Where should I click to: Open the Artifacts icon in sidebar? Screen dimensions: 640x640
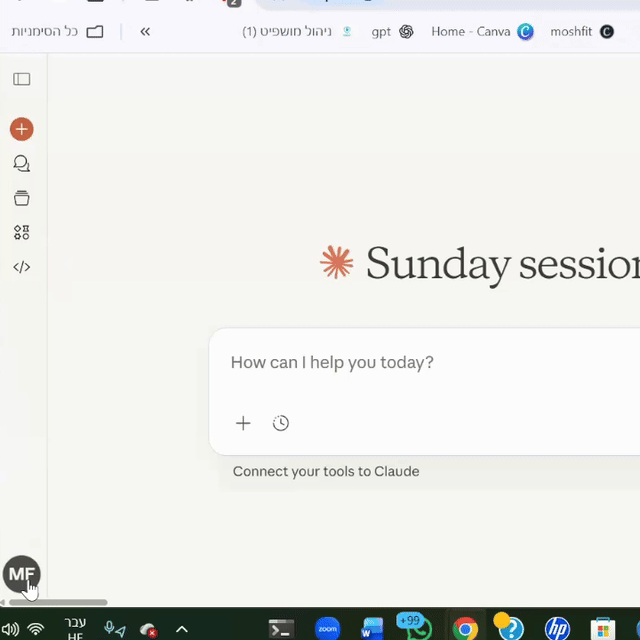pos(22,233)
